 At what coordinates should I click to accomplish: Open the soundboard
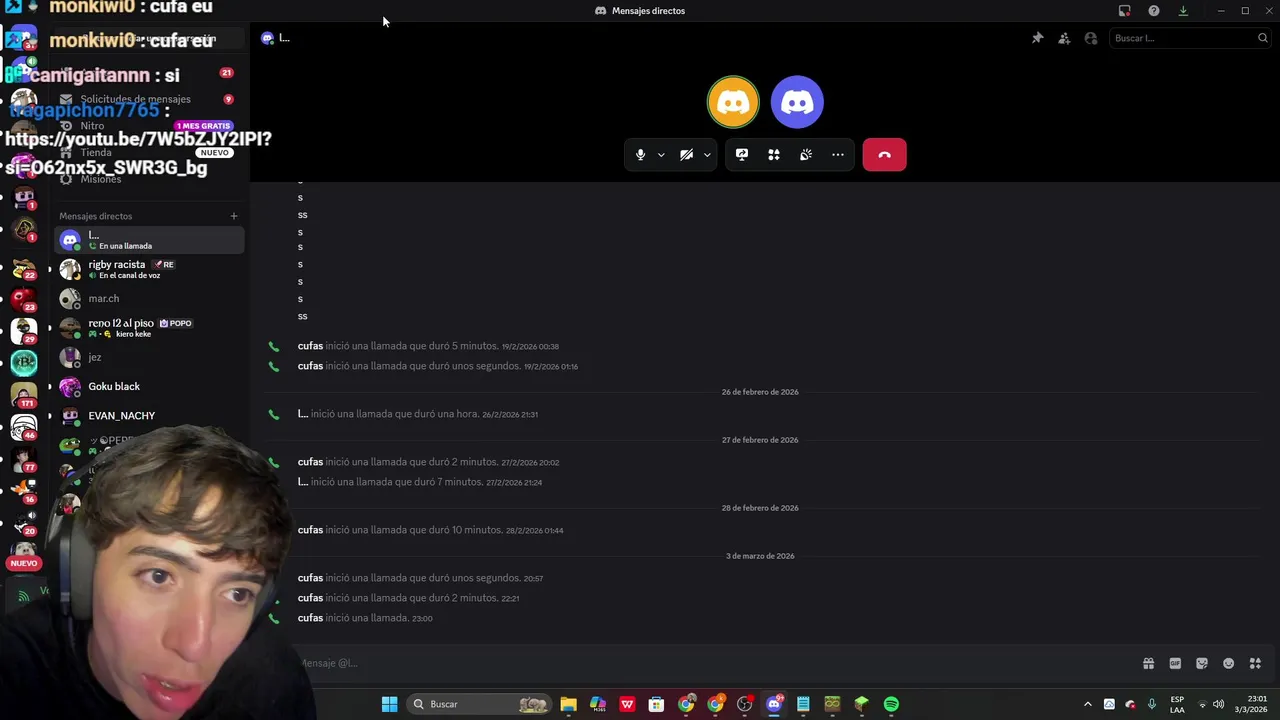point(806,155)
